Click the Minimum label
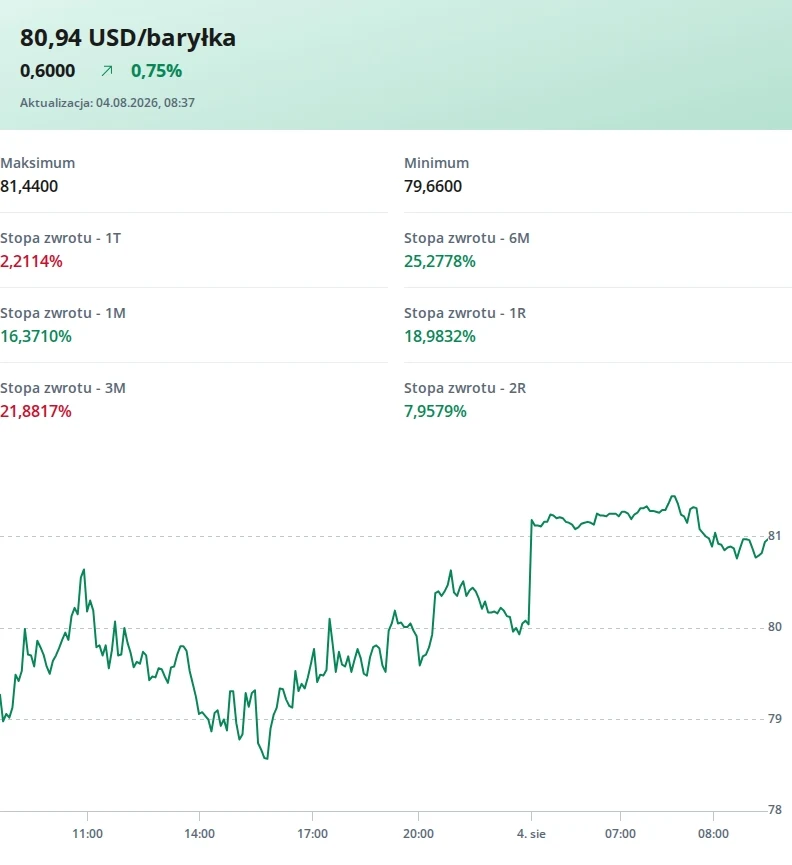This screenshot has height=865, width=792. tap(436, 163)
